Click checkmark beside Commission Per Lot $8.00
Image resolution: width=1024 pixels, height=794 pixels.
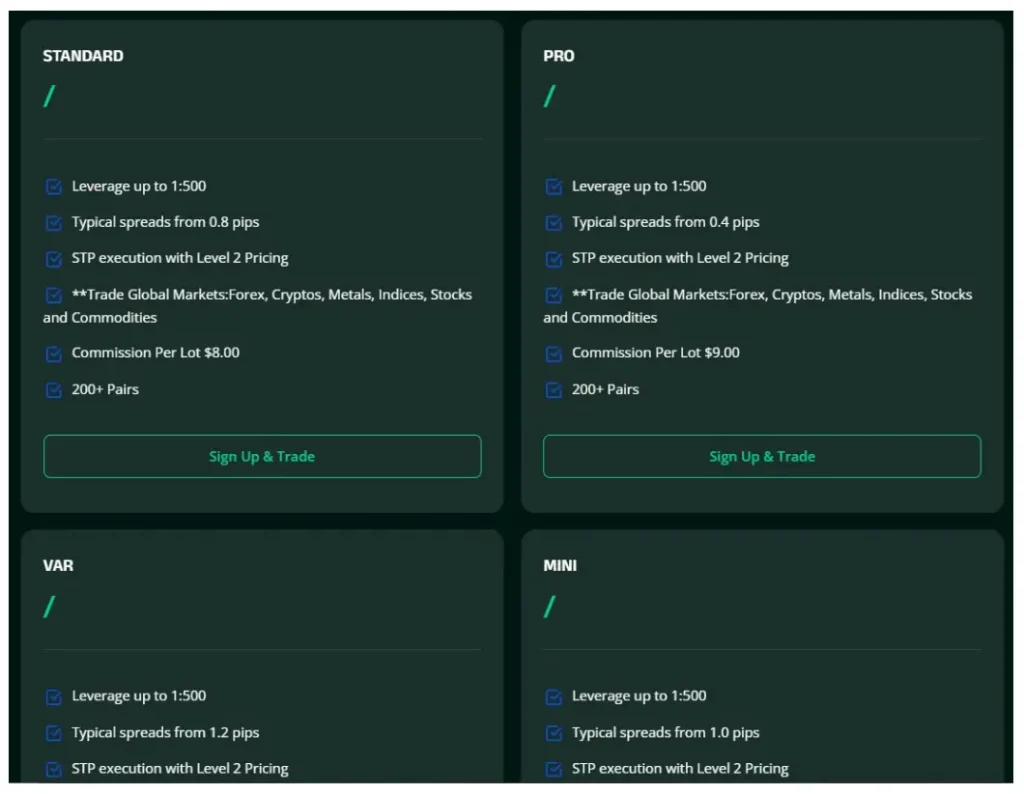pos(54,353)
